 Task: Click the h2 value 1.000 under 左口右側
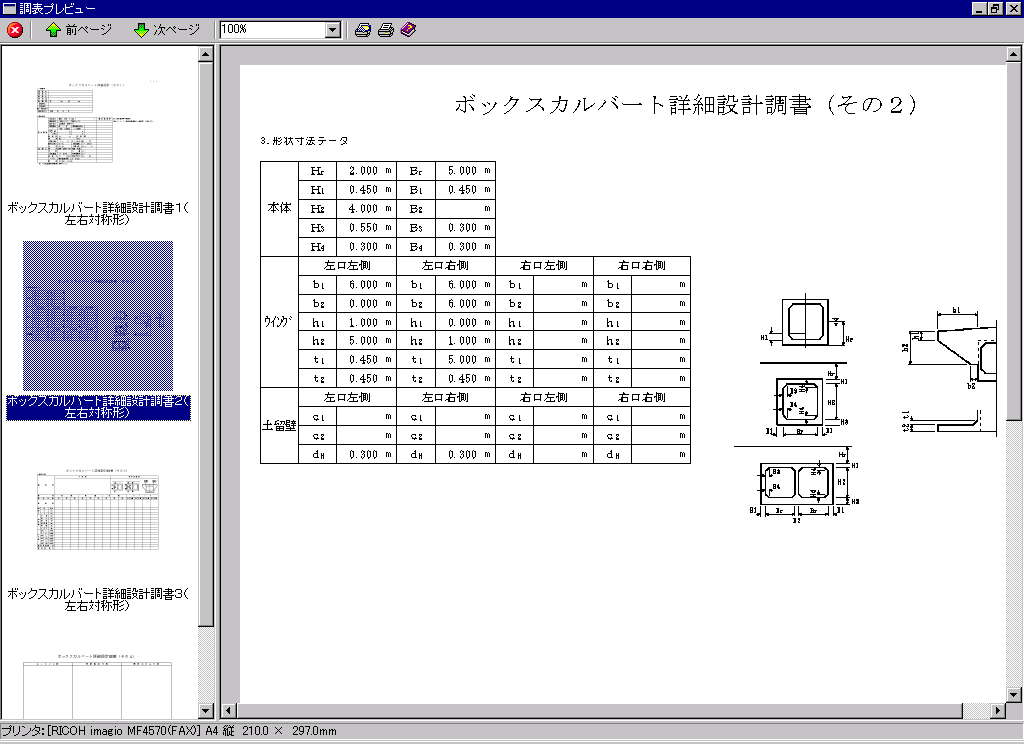click(x=465, y=341)
